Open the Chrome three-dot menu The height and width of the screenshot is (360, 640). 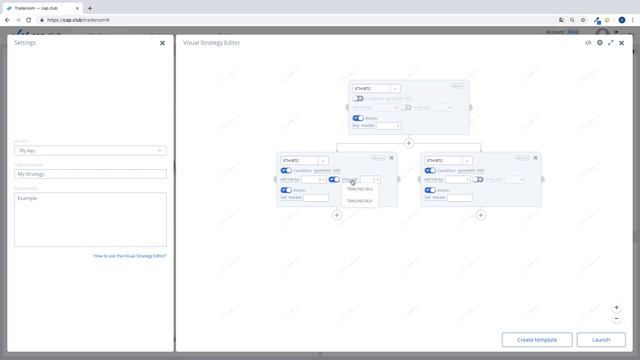[633, 20]
